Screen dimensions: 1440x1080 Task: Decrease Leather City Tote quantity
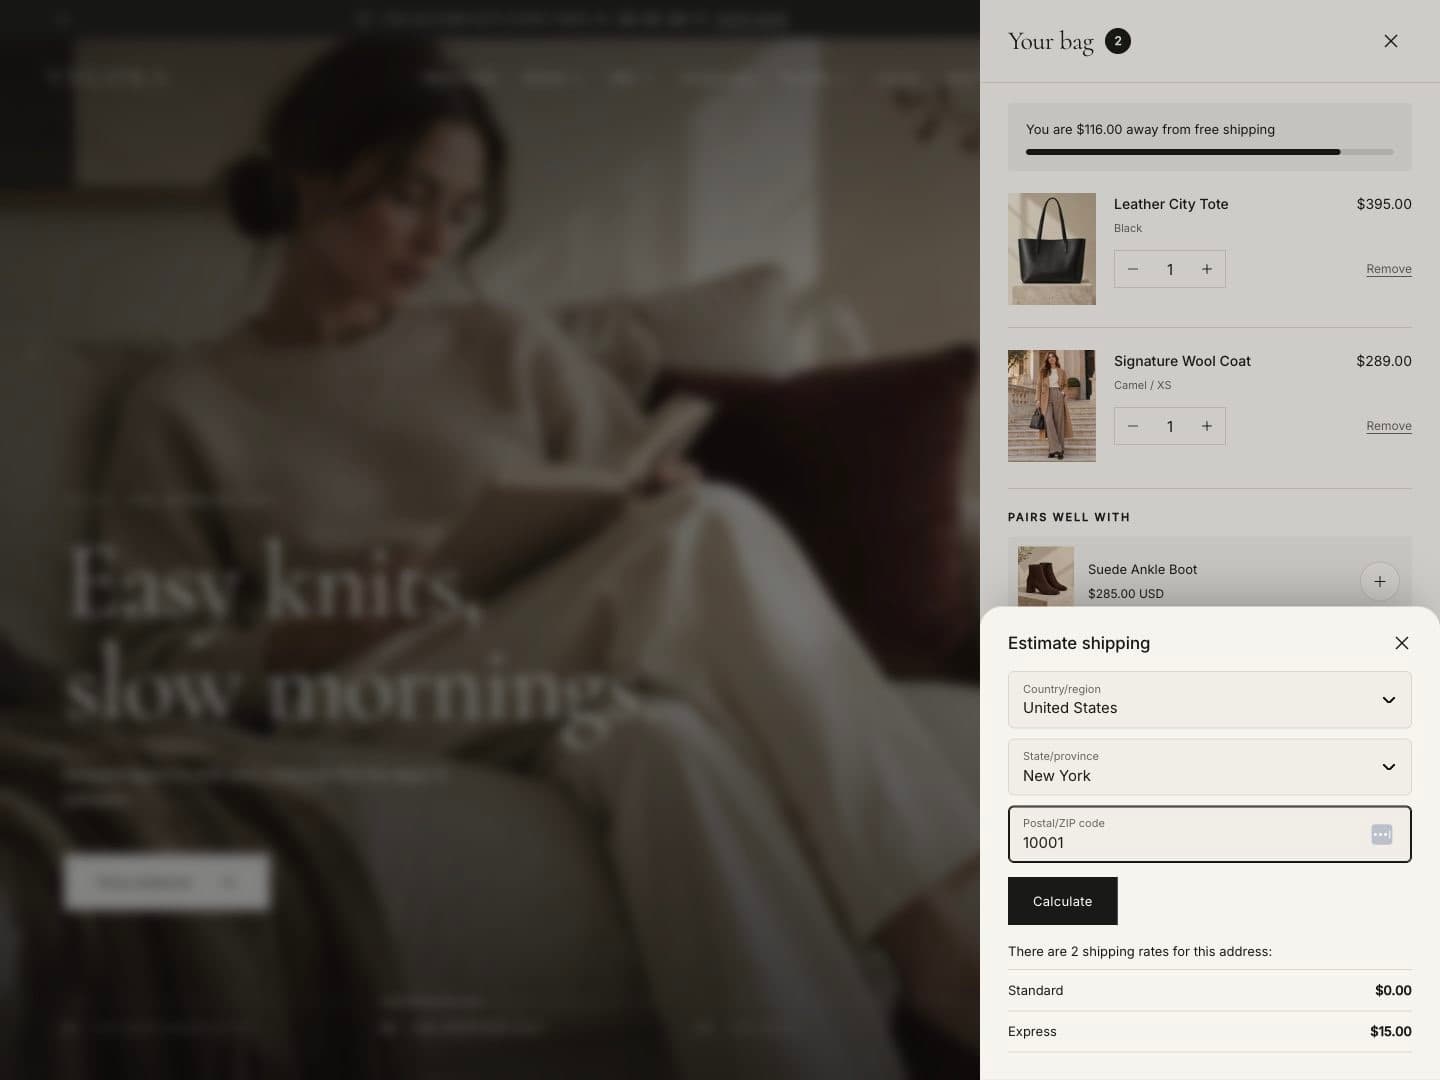pyautogui.click(x=1133, y=269)
